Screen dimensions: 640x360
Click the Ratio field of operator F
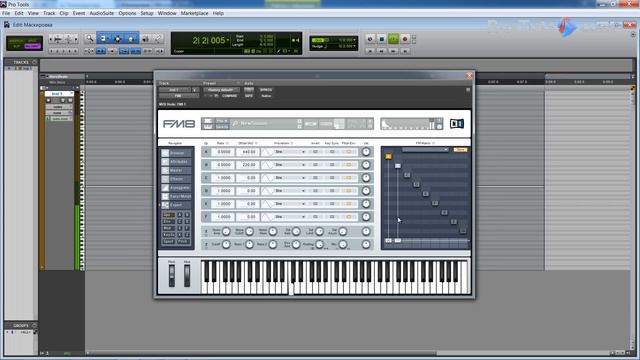point(223,217)
